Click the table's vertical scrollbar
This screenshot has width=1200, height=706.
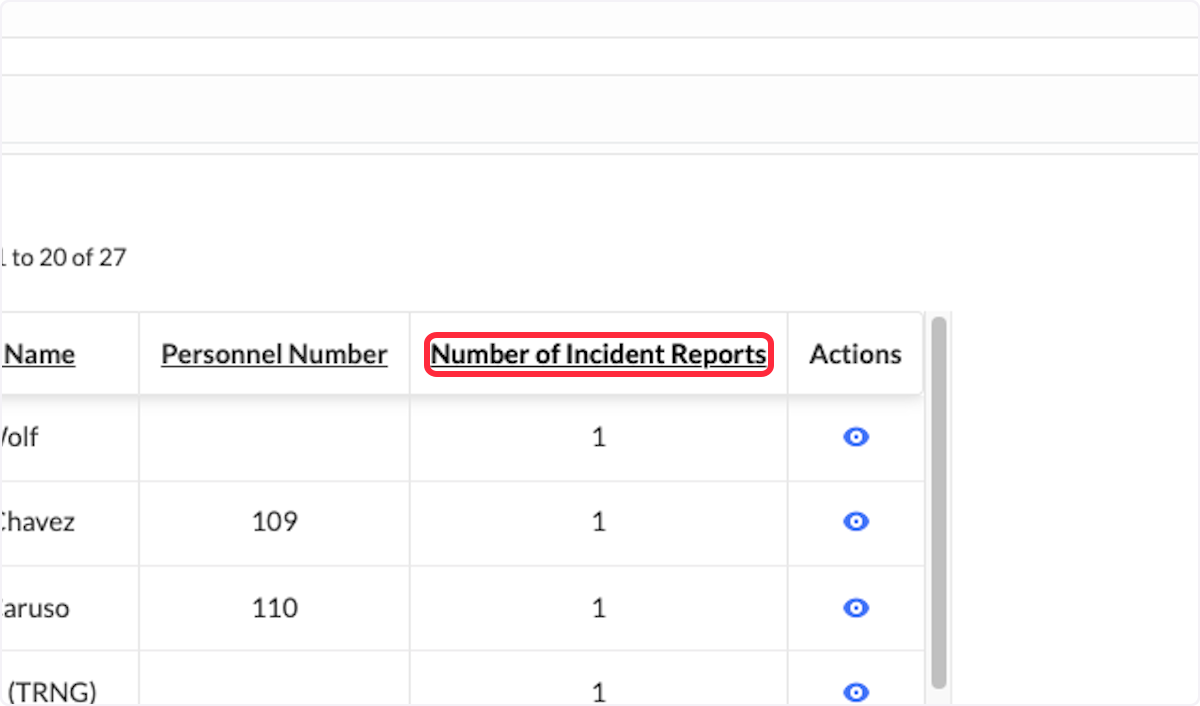point(938,502)
